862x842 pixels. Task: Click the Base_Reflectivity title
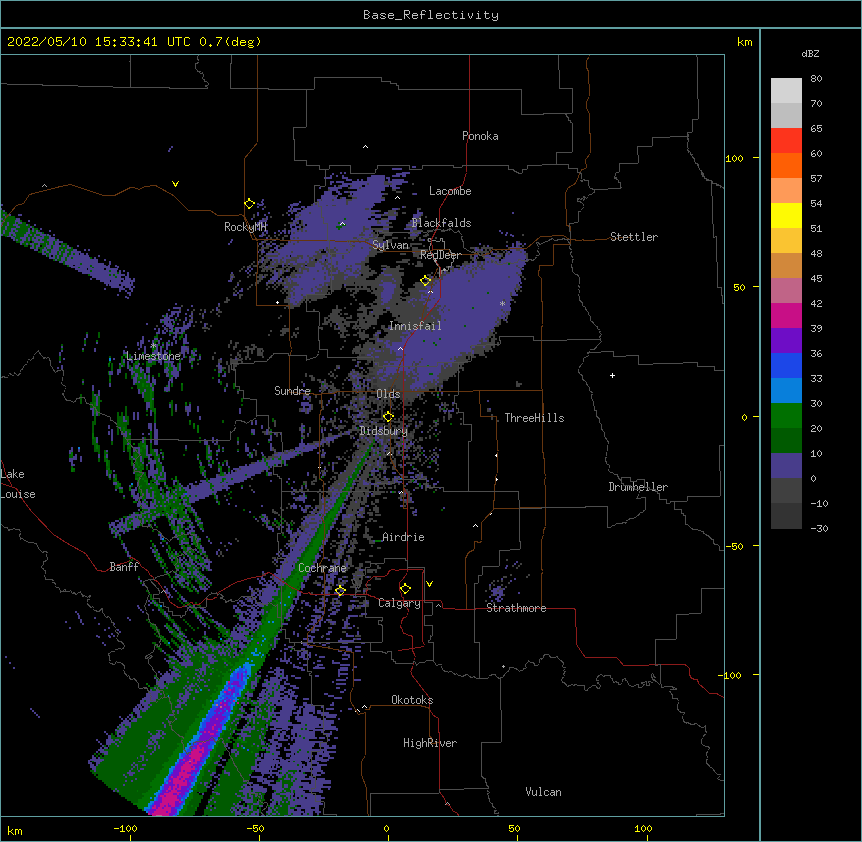(431, 15)
